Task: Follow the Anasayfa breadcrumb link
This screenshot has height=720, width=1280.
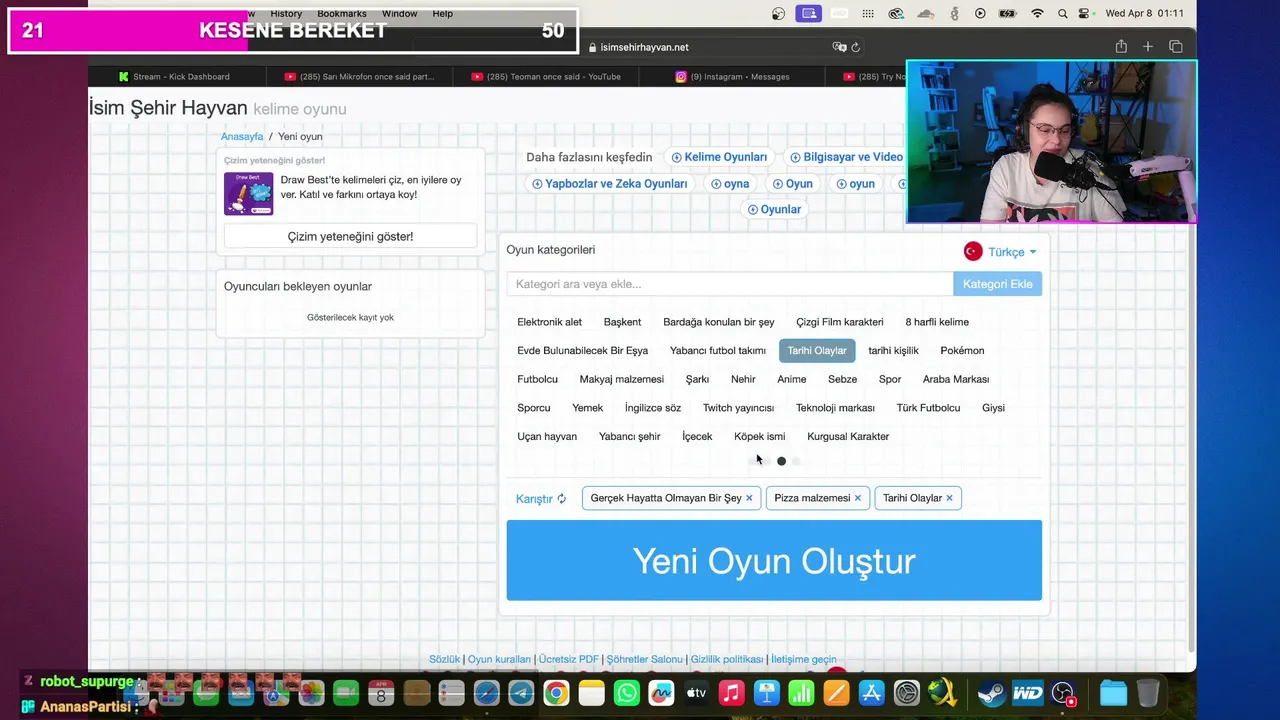Action: coord(242,136)
